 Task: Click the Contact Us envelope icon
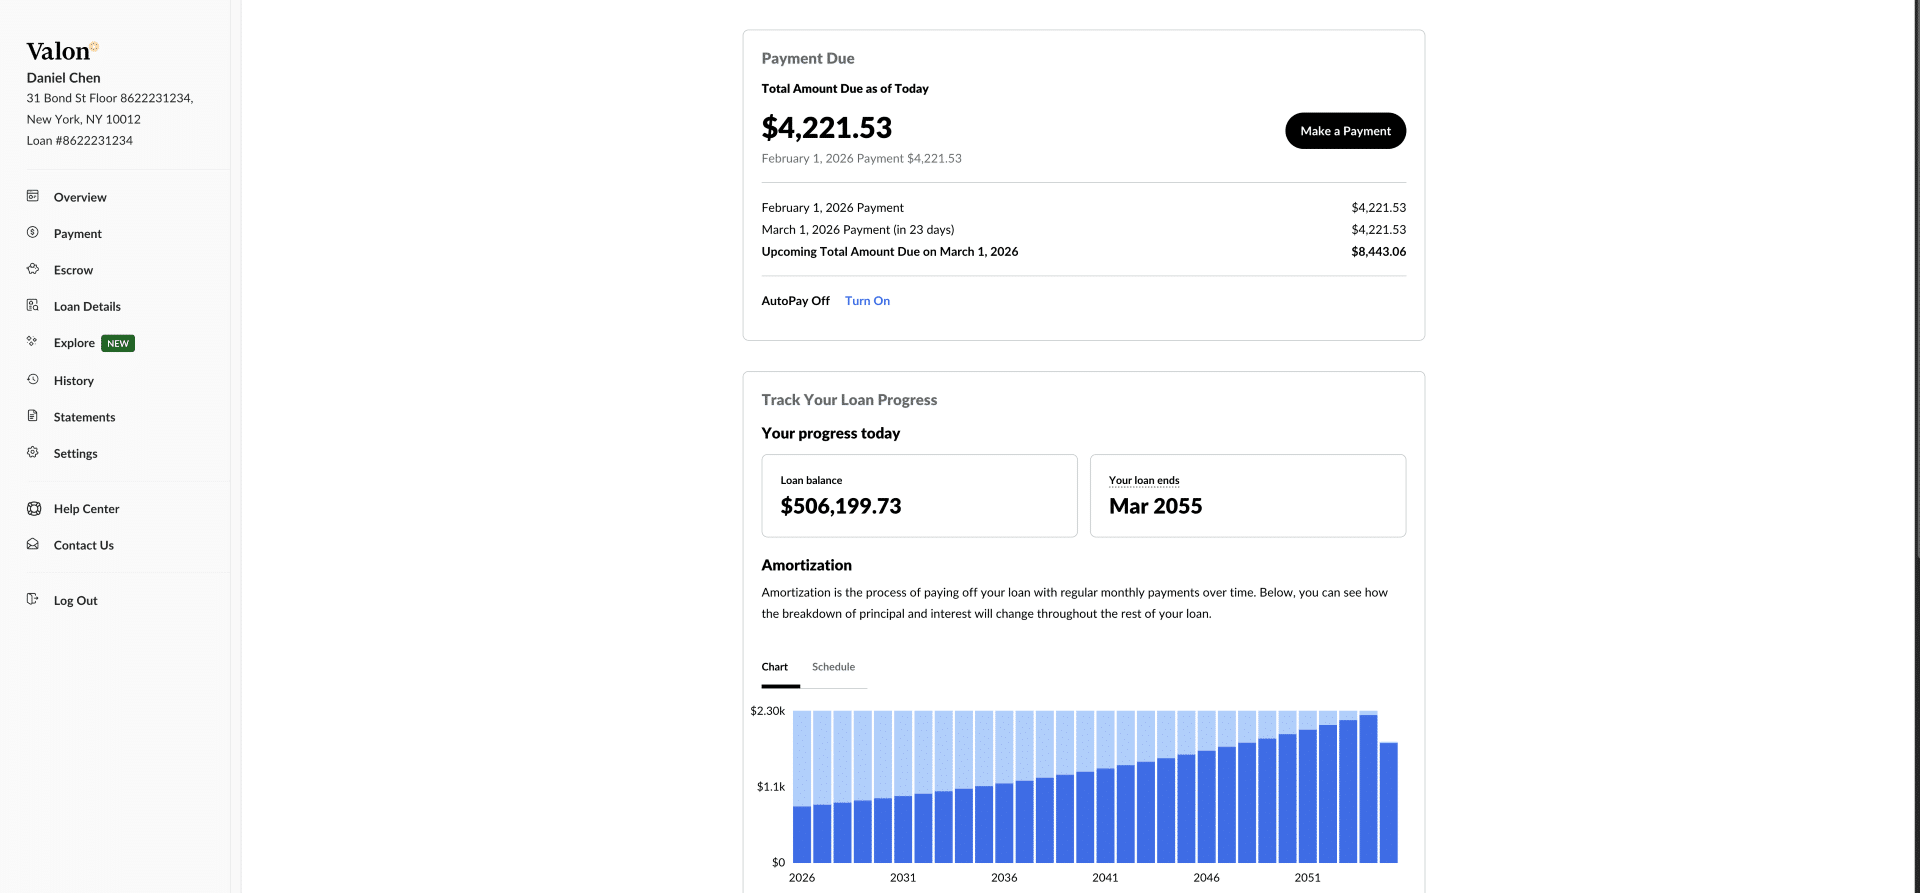[33, 544]
